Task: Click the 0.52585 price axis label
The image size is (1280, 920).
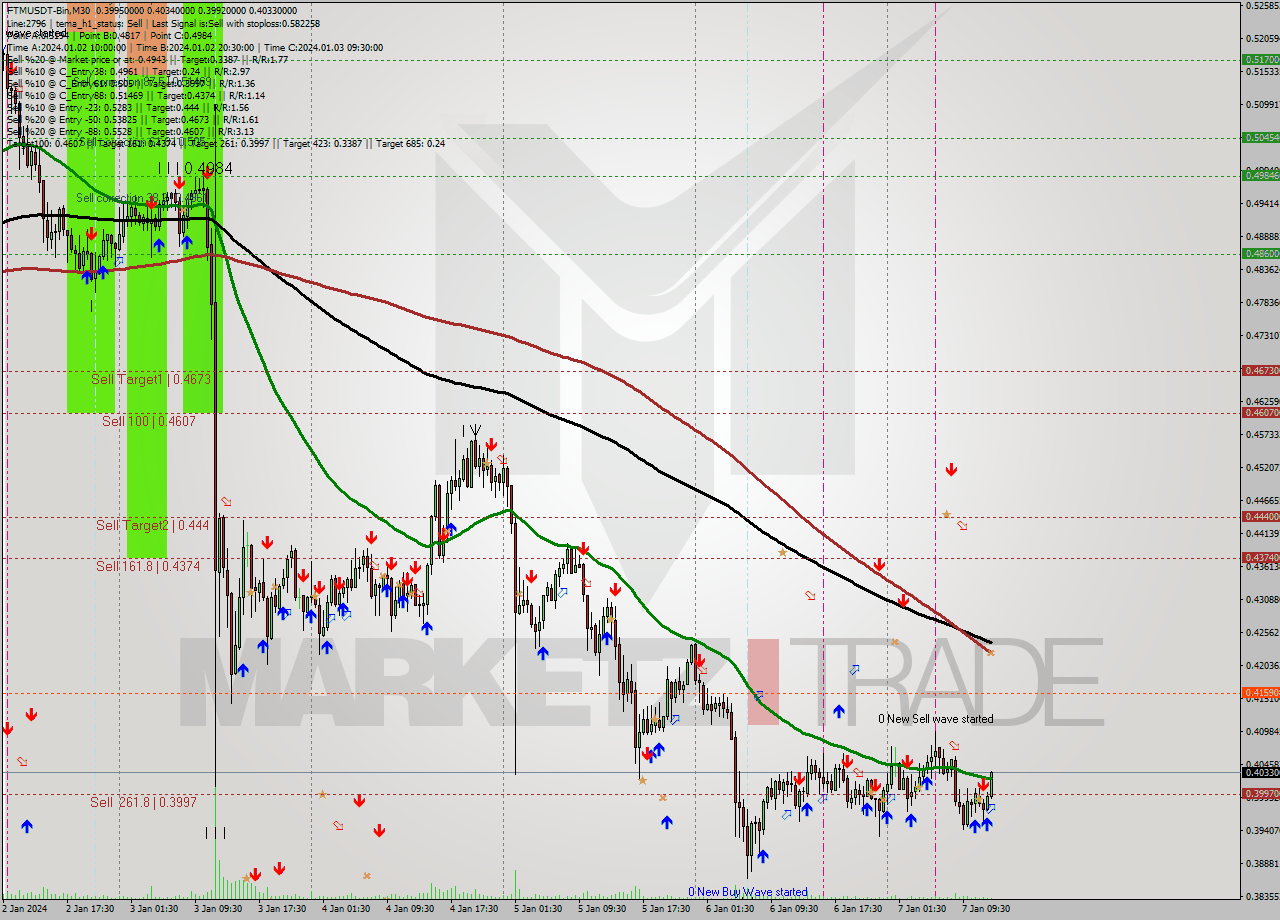Action: click(x=1262, y=6)
